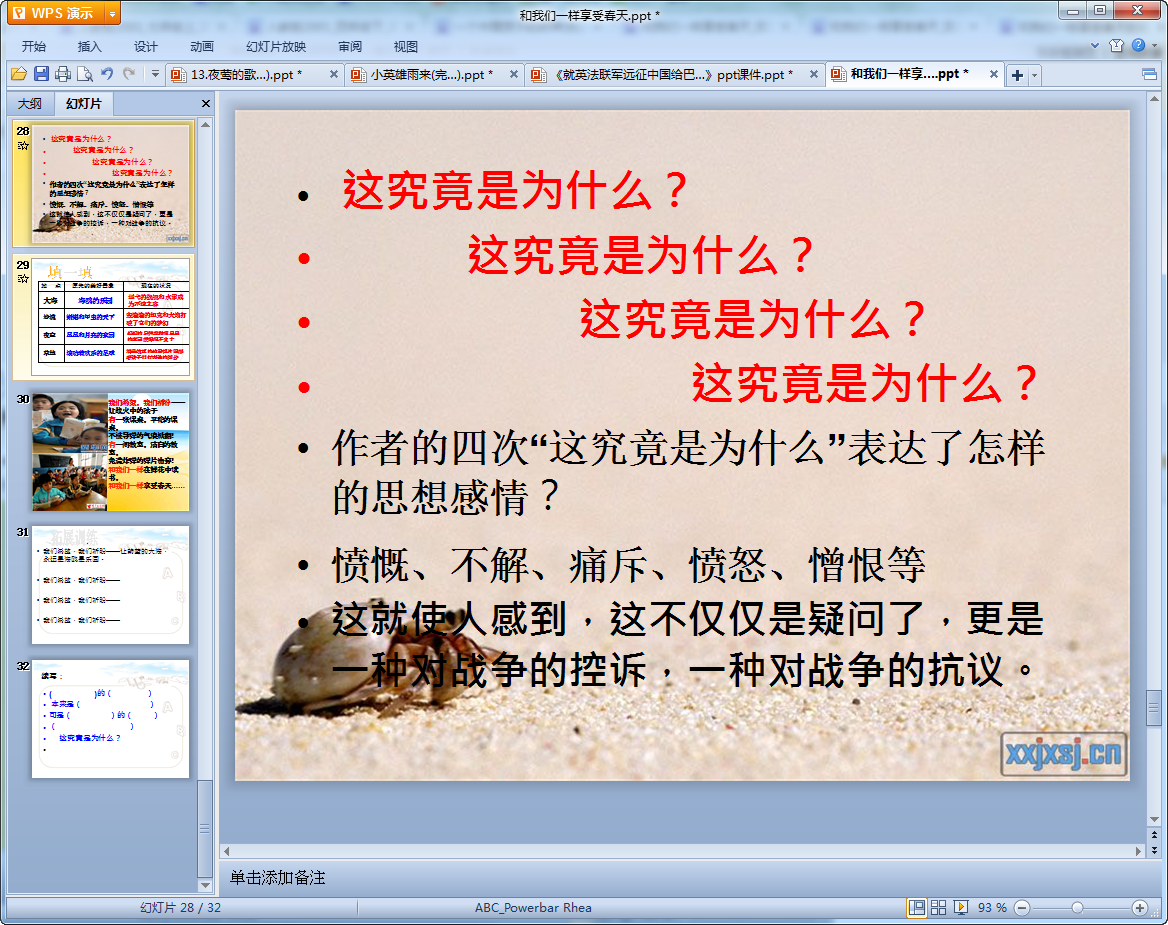Viewport: 1168px width, 925px height.
Task: Save the presentation using the floppy disk icon
Action: tap(41, 74)
